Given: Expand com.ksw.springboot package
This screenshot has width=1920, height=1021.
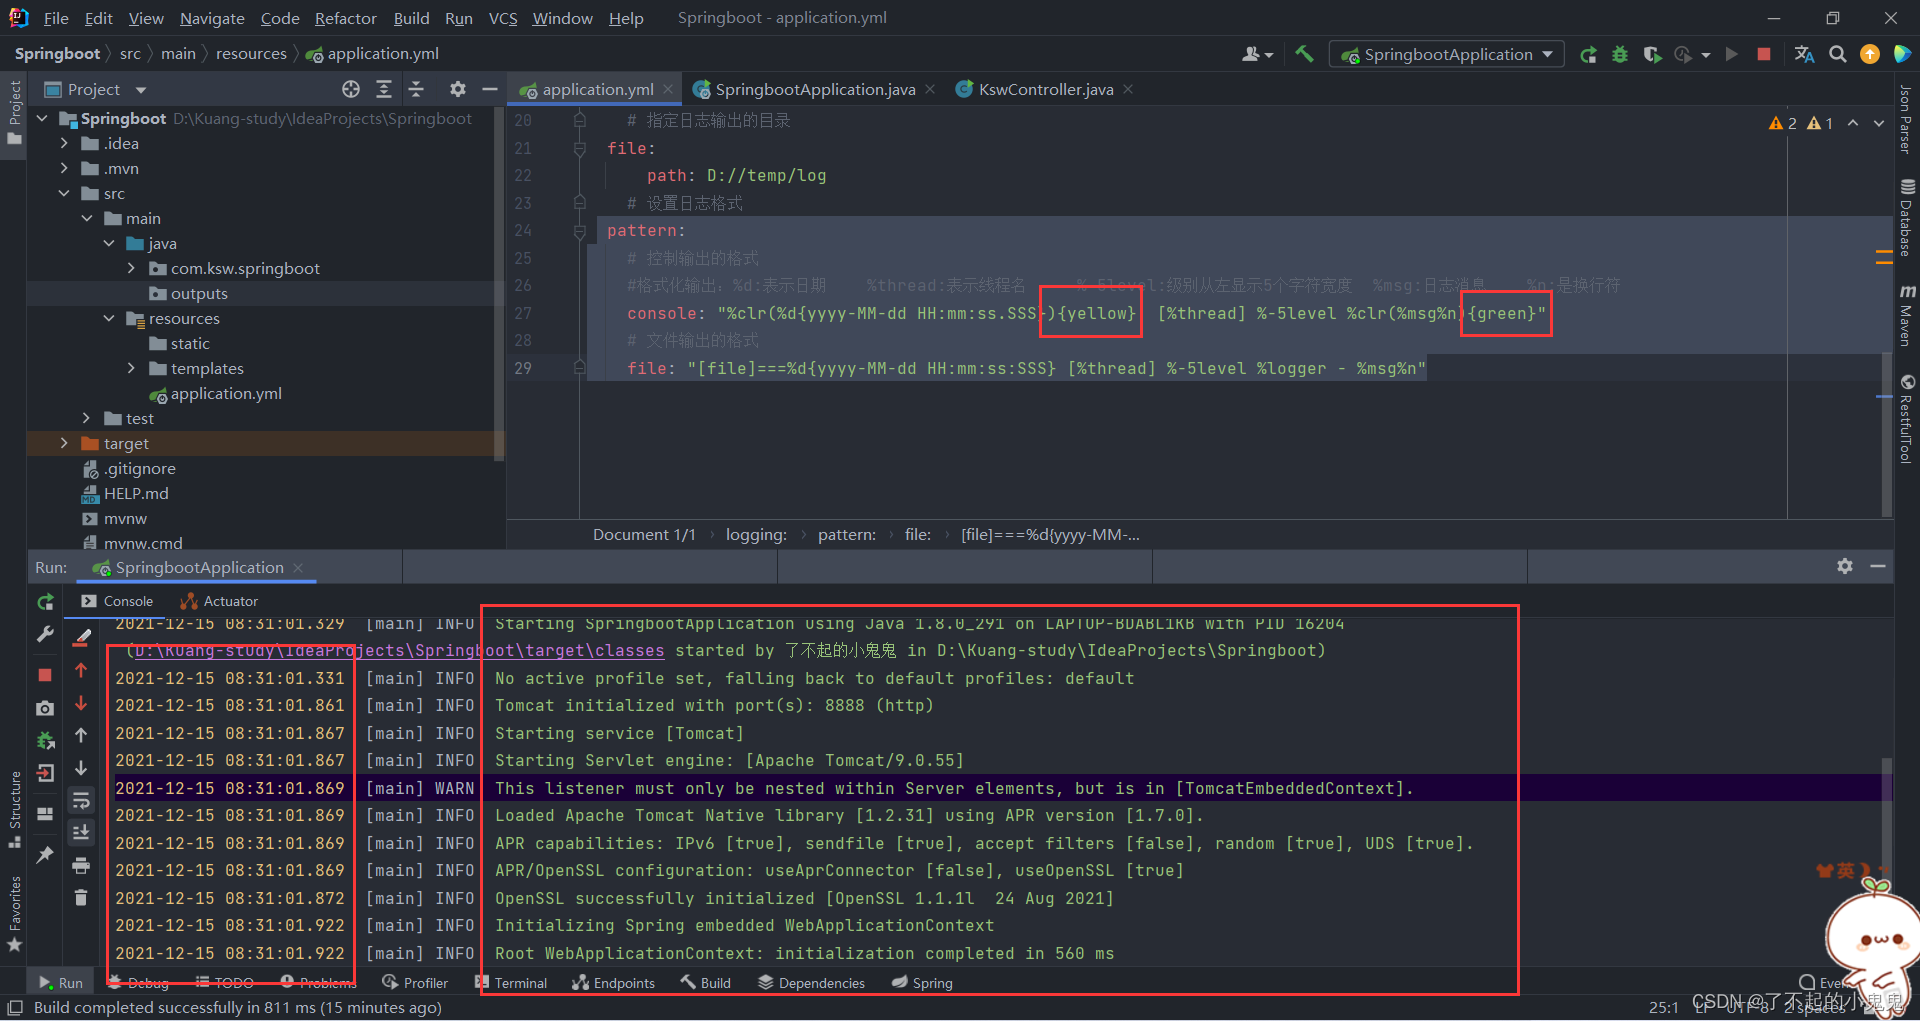Looking at the screenshot, I should (x=131, y=268).
